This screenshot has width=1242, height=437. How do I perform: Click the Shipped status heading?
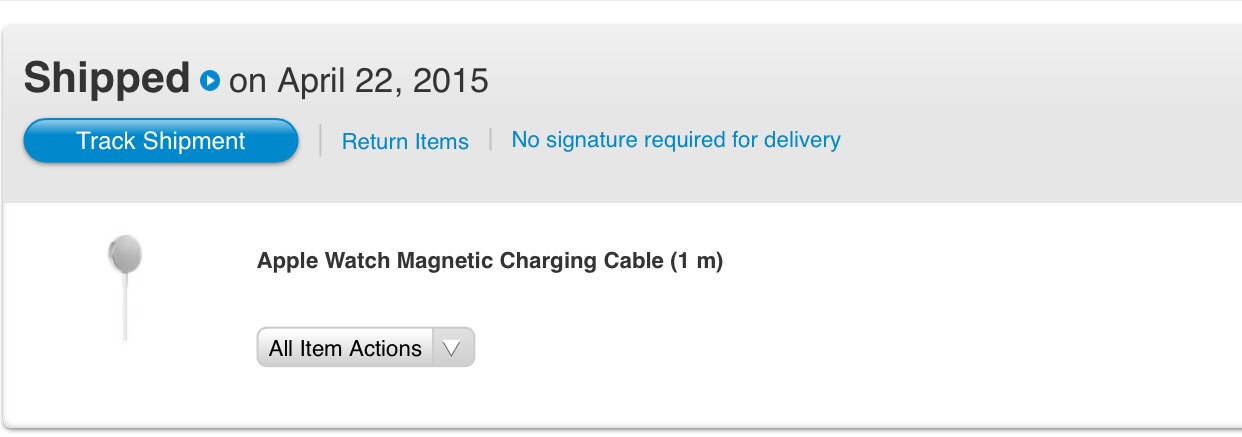tap(107, 78)
